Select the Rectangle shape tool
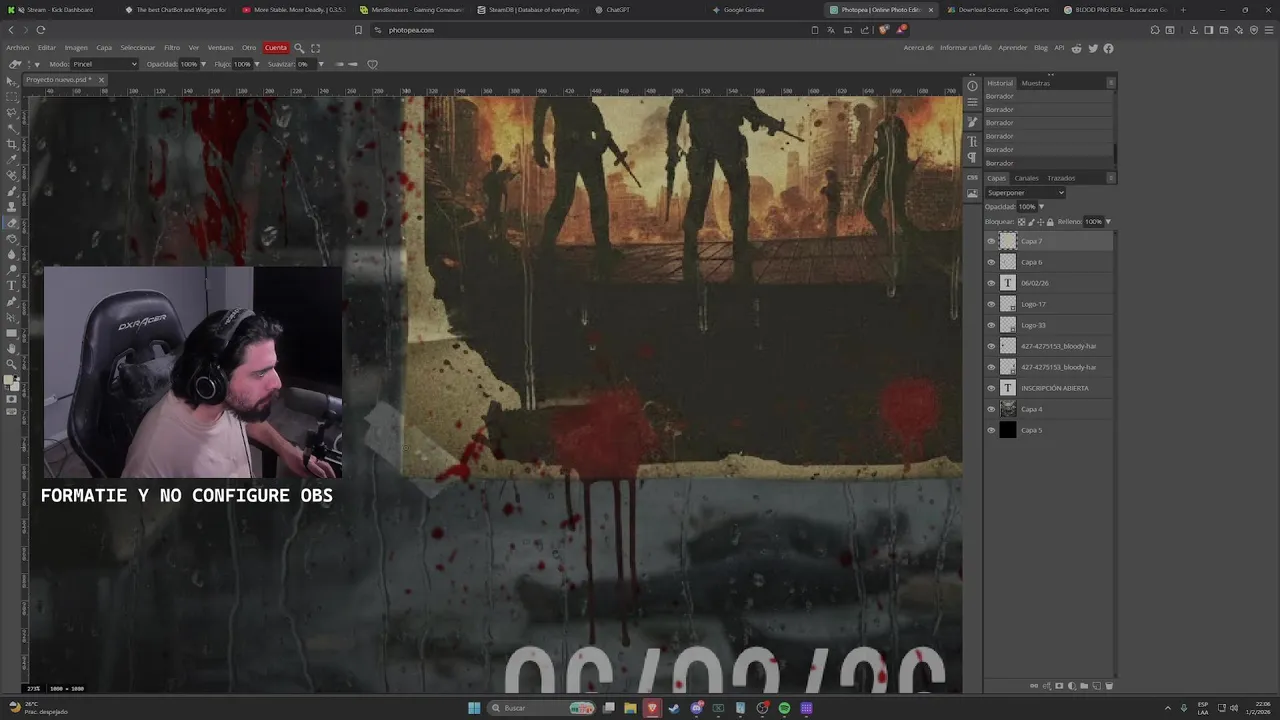The image size is (1280, 720). [x=12, y=333]
